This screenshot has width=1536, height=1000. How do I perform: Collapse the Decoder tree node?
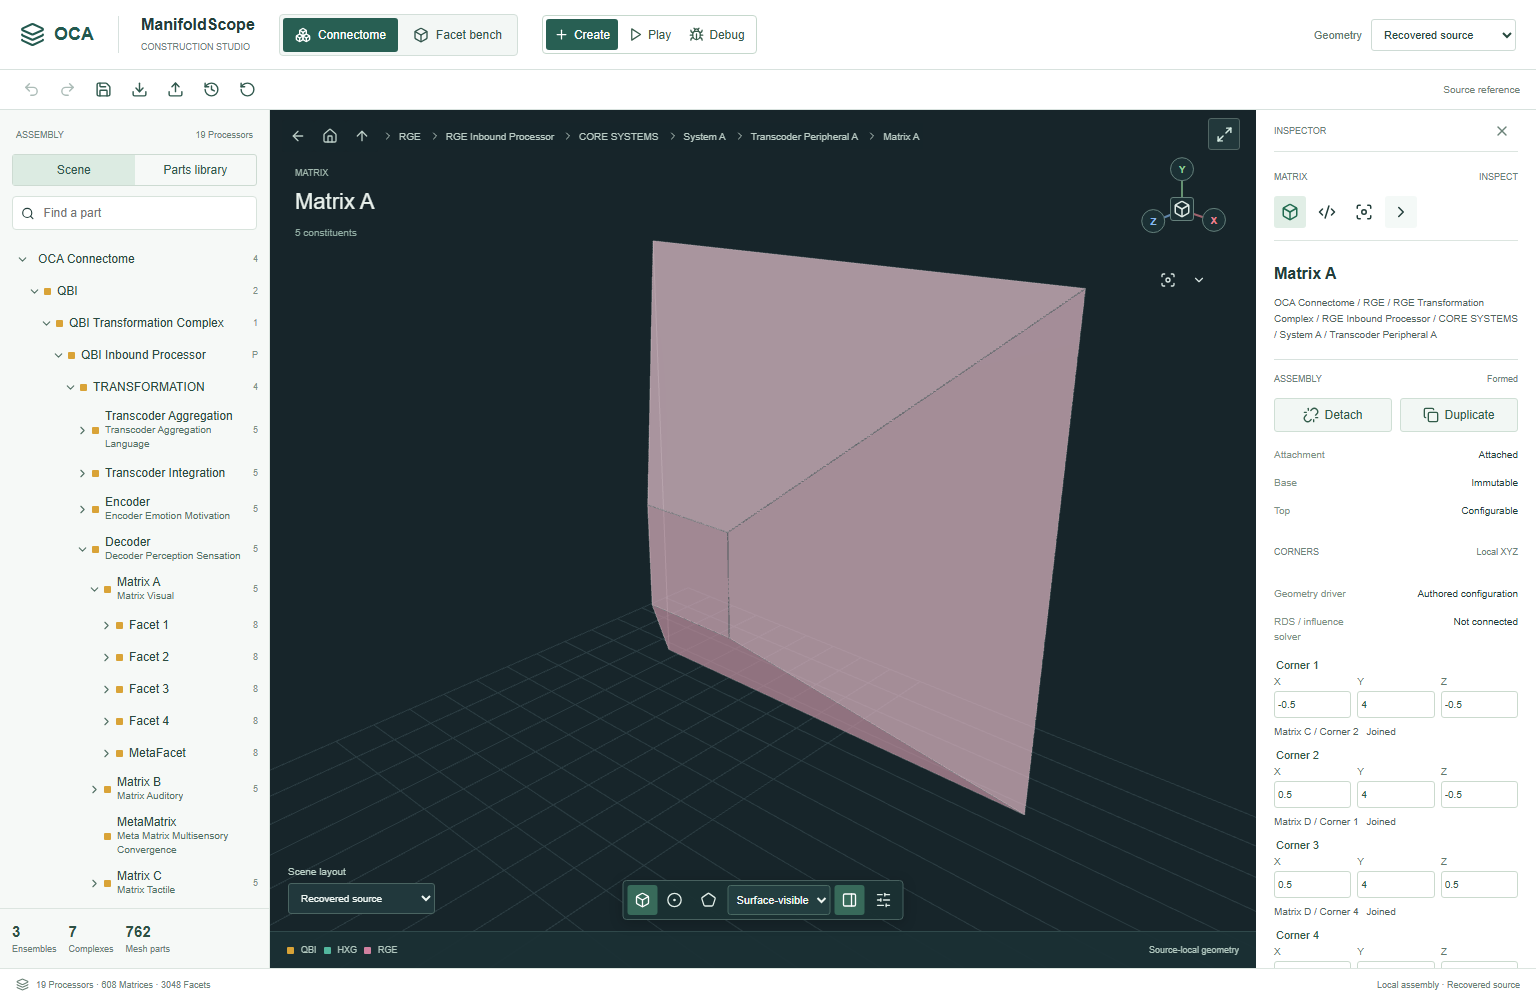click(x=82, y=549)
